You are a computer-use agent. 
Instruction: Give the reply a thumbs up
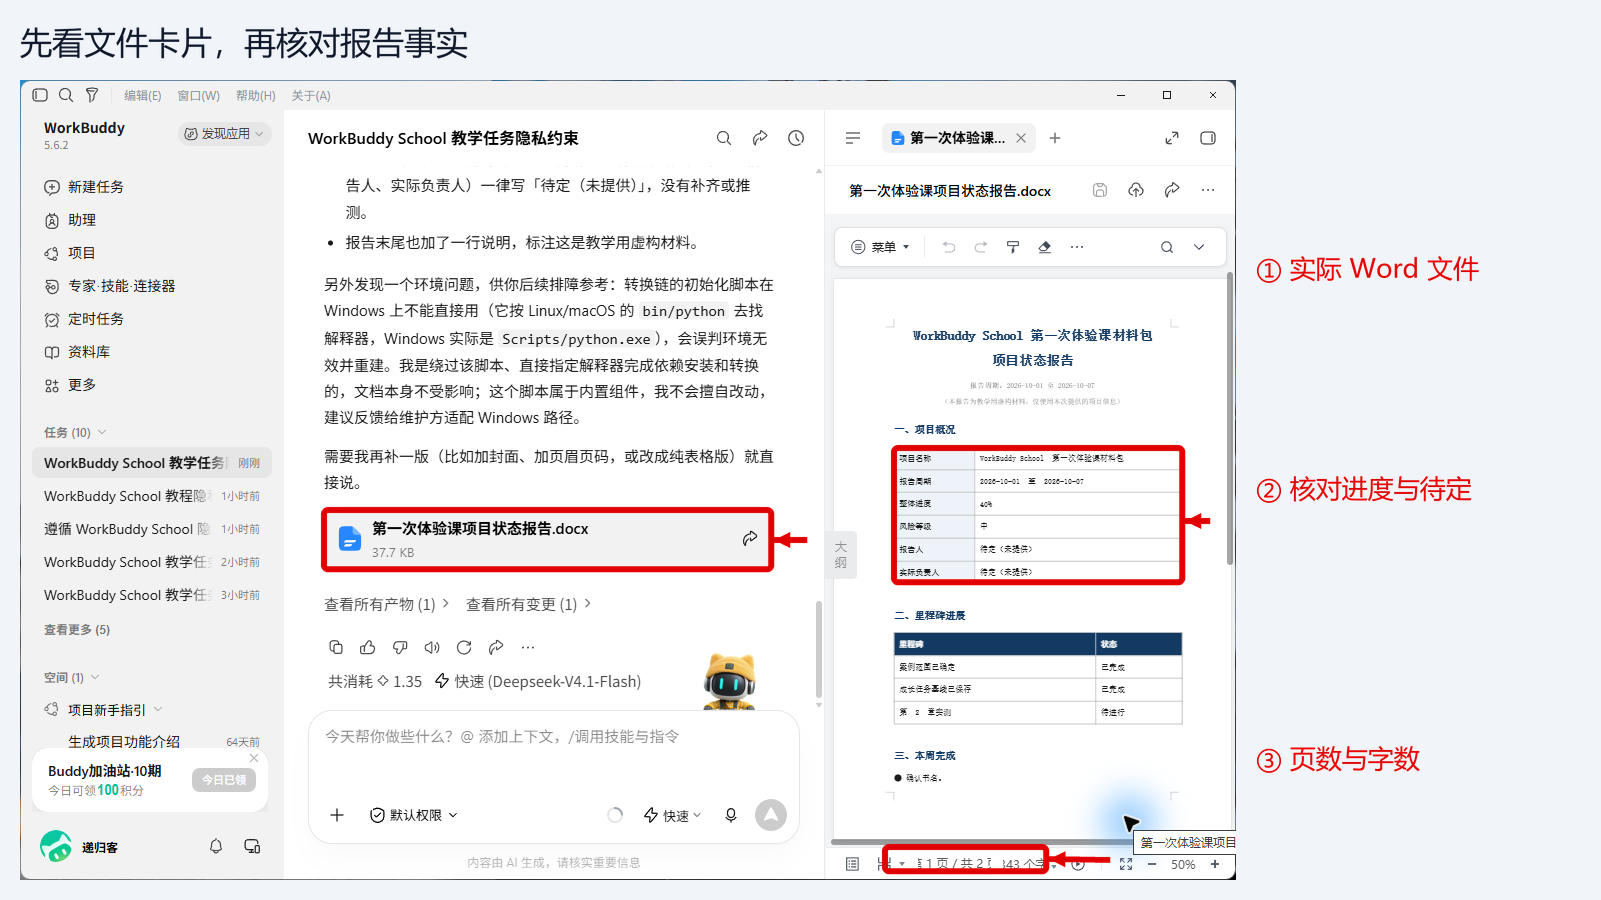pyautogui.click(x=368, y=647)
